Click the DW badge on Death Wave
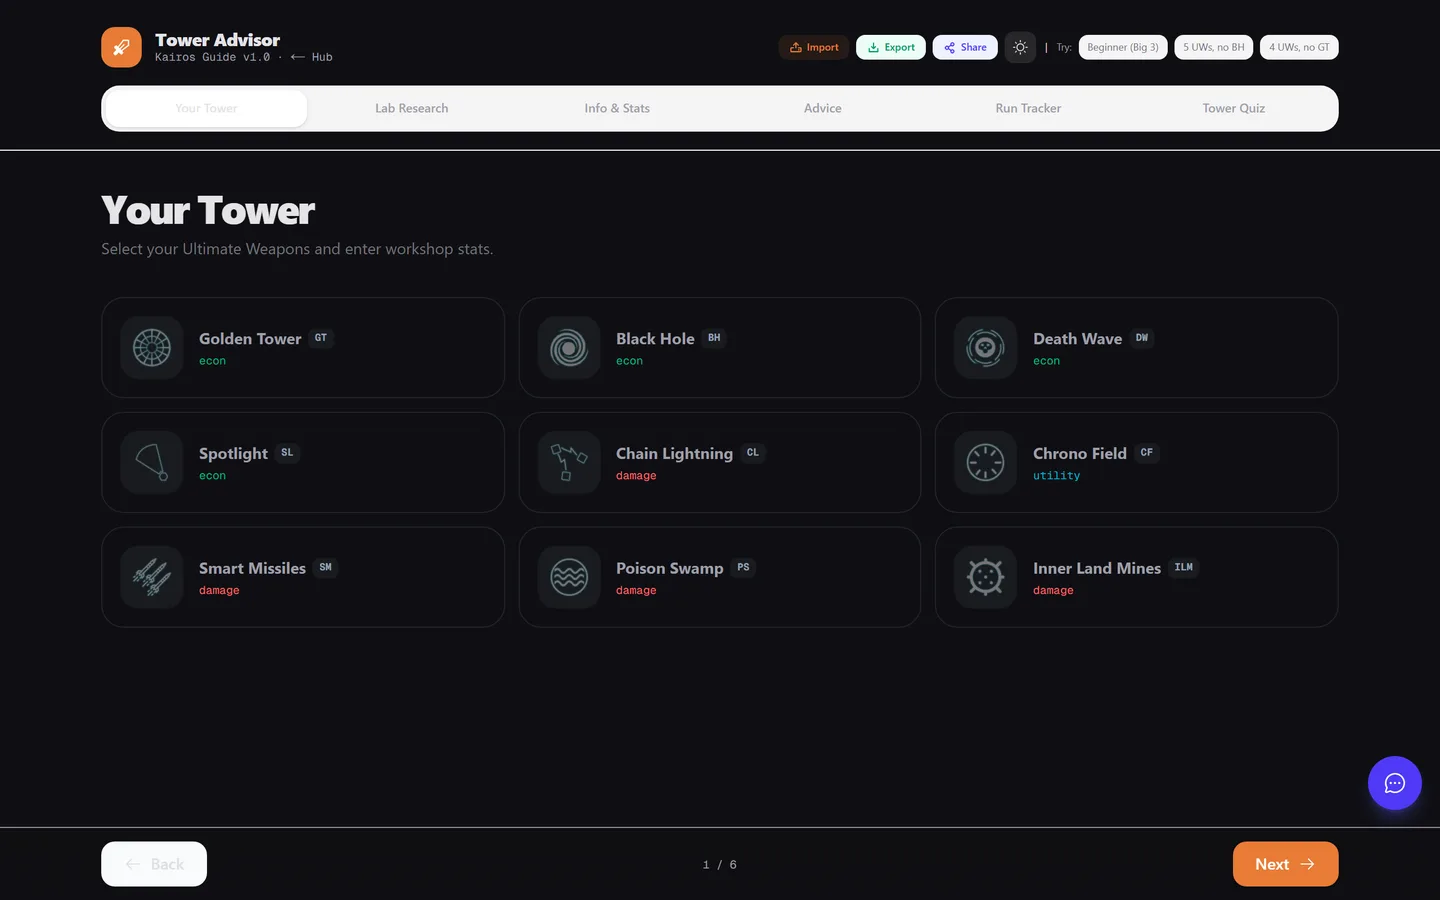 [x=1142, y=338]
